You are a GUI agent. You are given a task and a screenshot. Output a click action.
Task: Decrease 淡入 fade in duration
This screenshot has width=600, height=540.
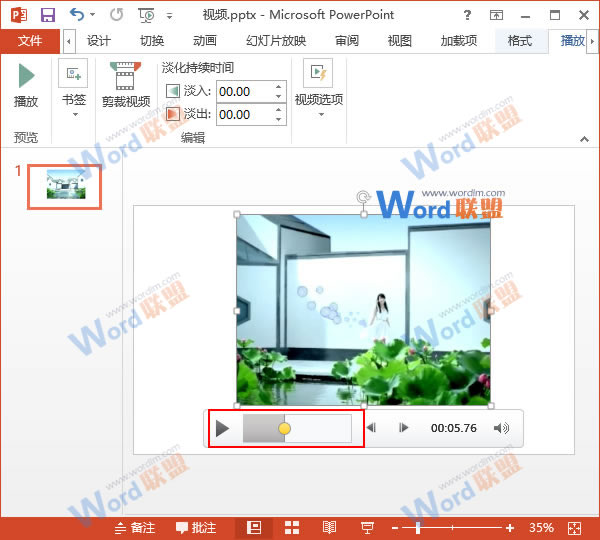[279, 97]
